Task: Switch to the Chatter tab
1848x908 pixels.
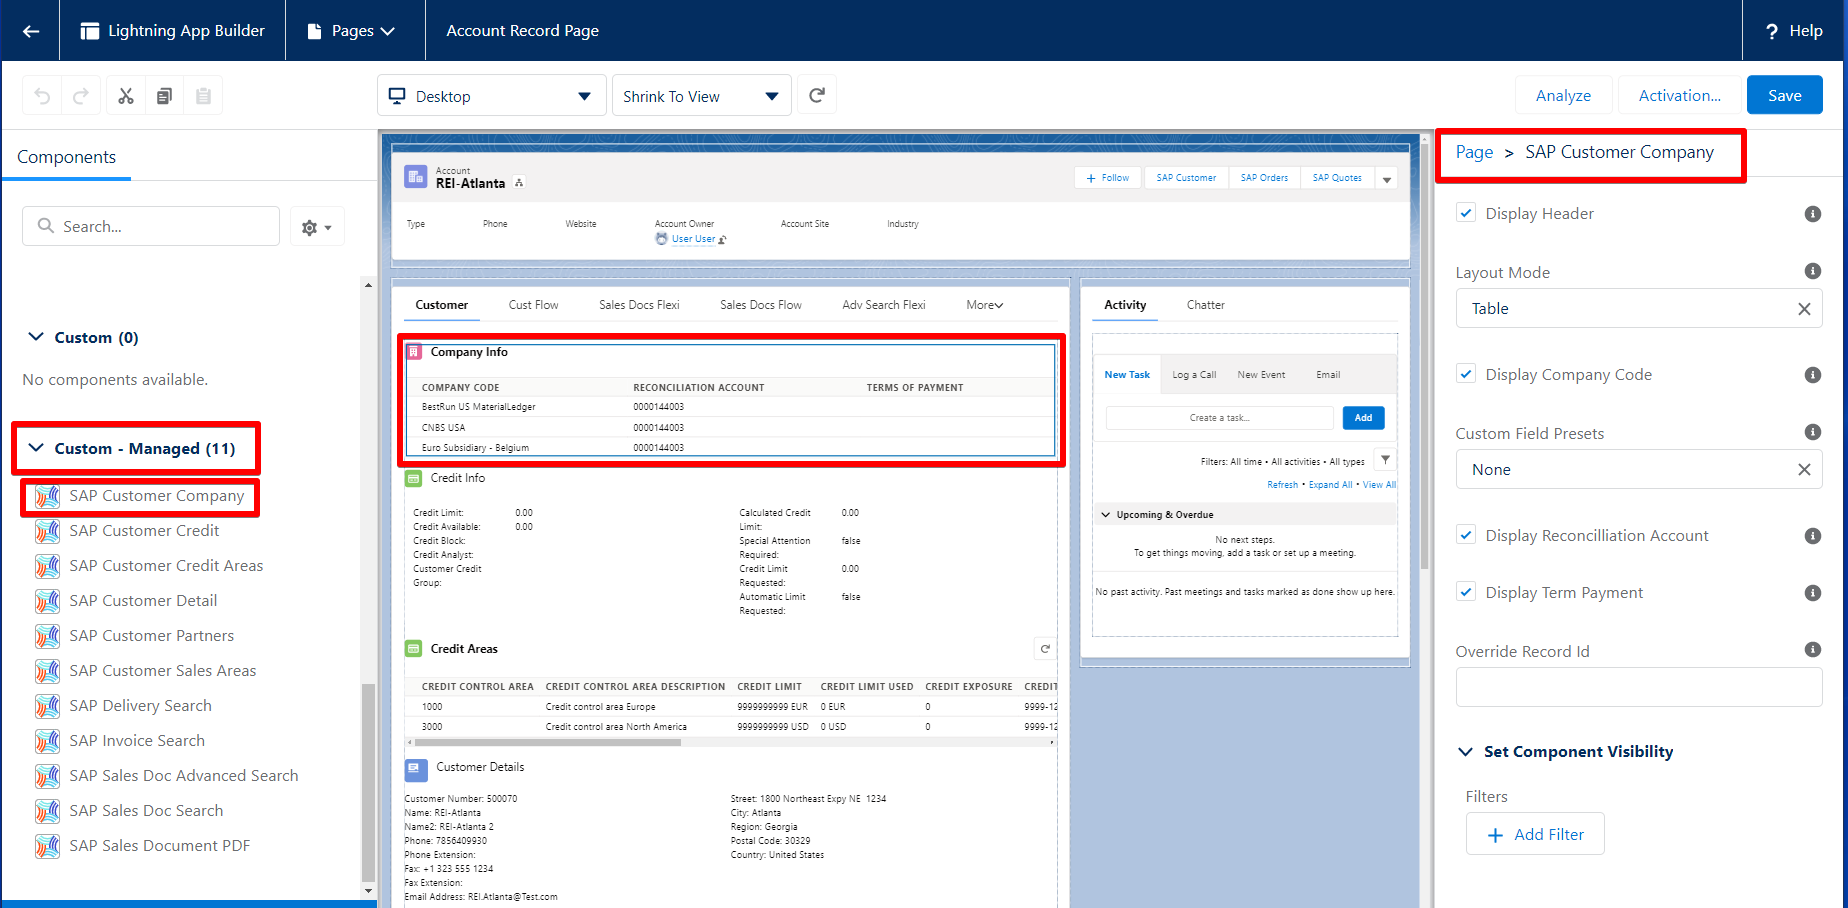Action: 1205,305
